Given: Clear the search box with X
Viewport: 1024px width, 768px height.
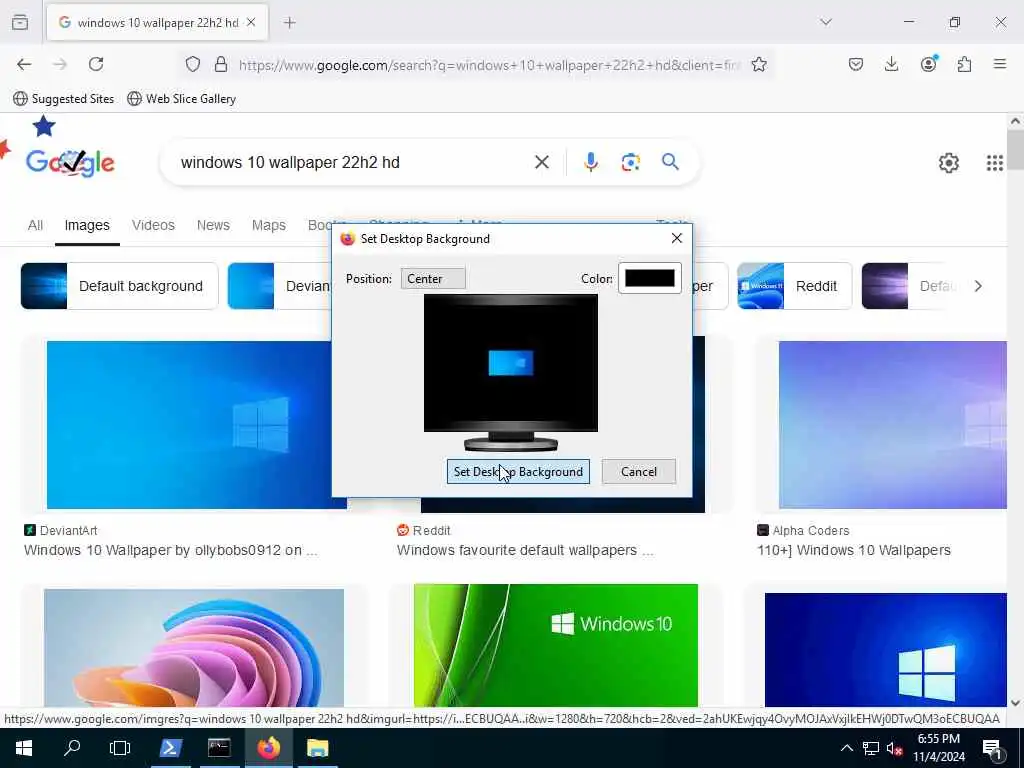Looking at the screenshot, I should point(541,162).
